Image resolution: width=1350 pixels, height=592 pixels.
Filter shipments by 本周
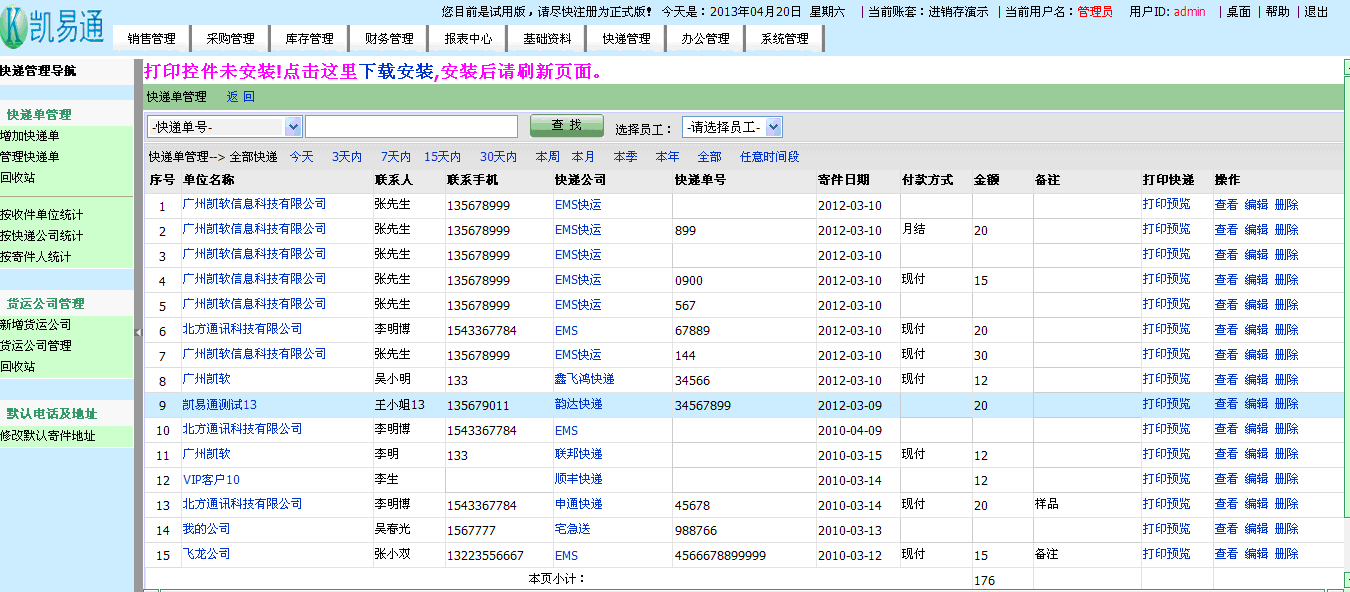tap(547, 157)
